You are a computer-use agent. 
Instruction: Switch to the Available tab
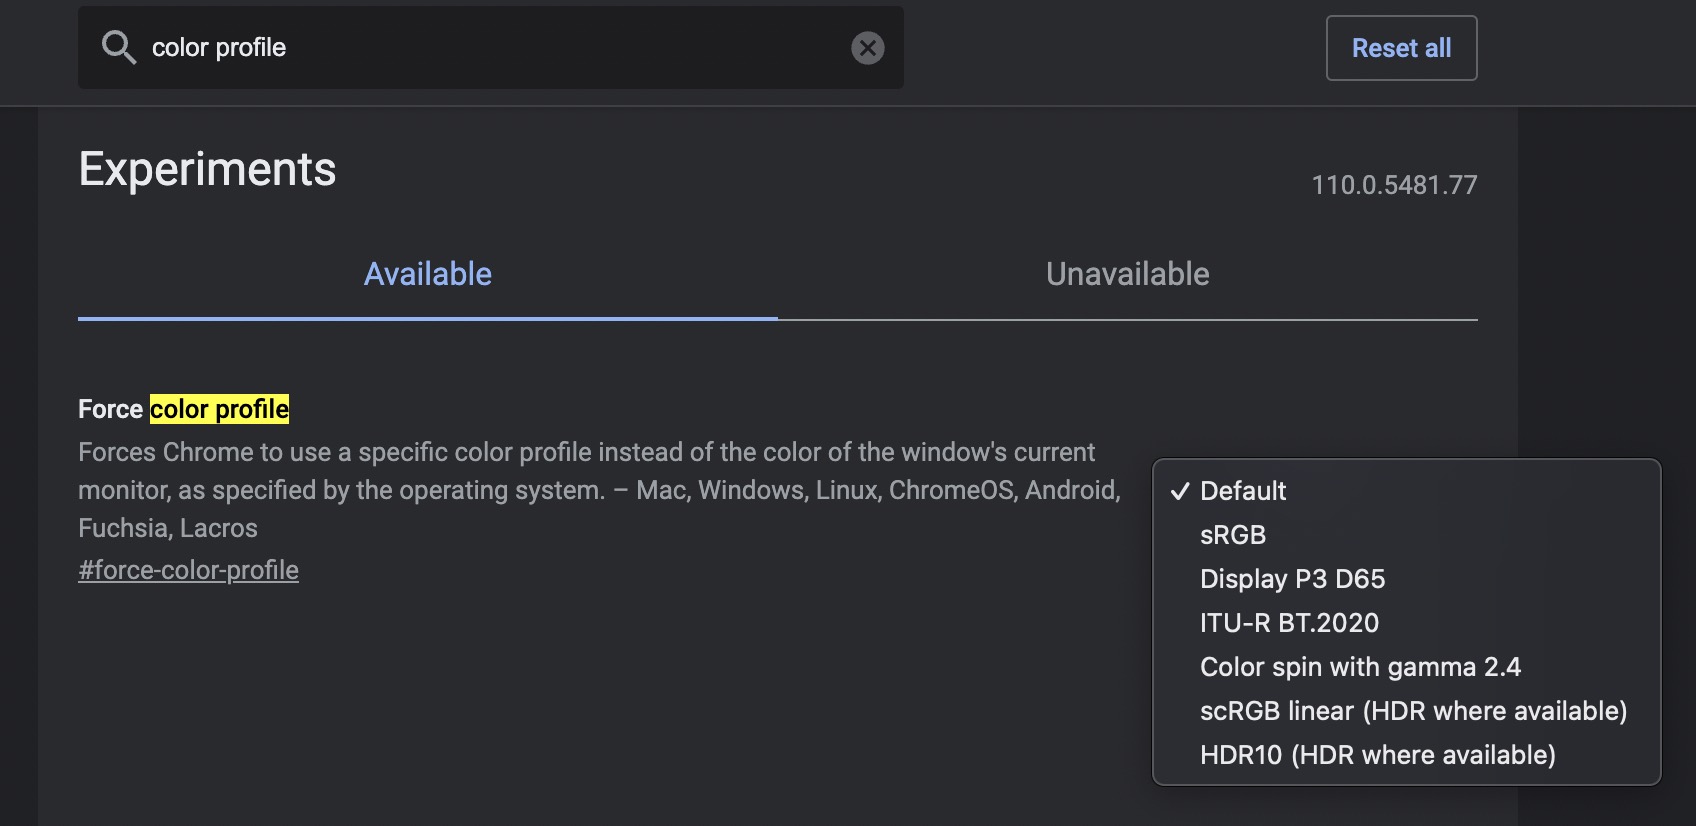point(427,274)
